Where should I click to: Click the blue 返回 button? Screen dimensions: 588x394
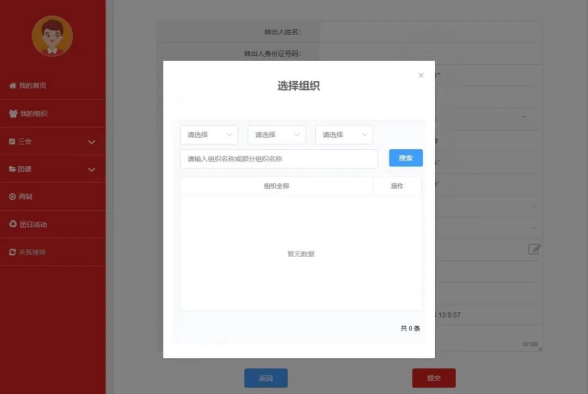[x=266, y=378]
